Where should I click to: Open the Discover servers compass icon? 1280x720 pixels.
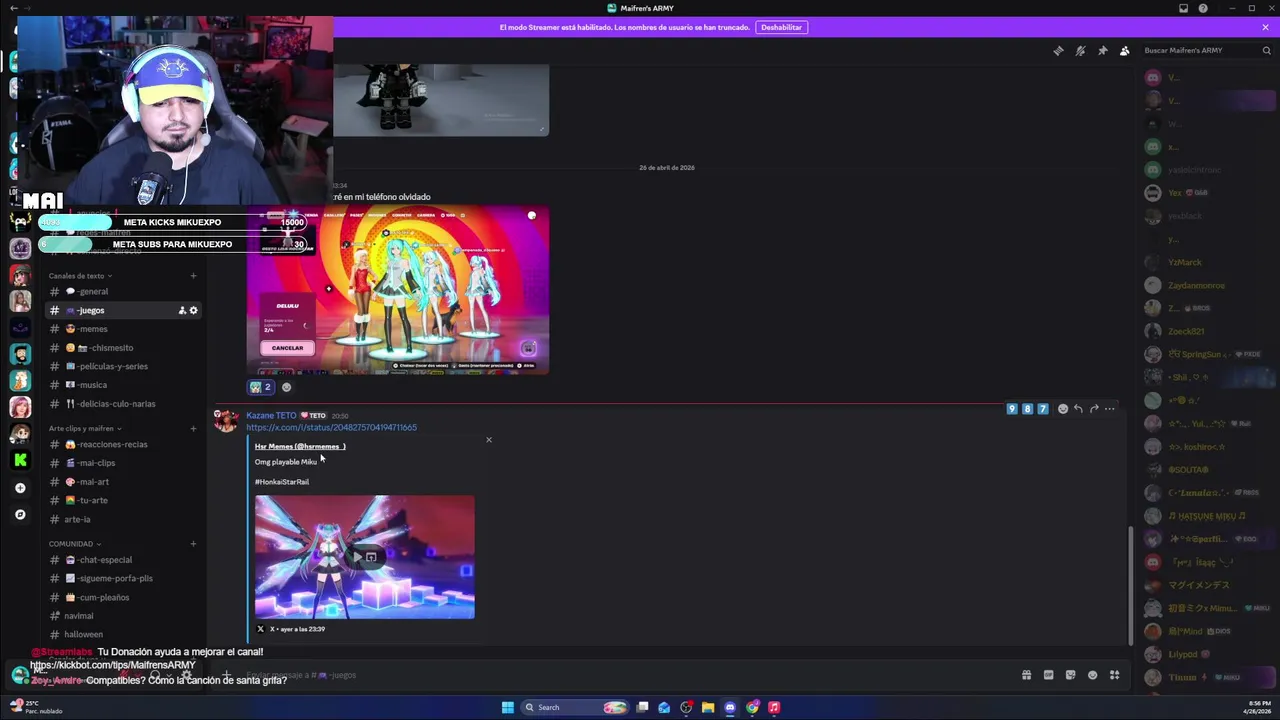20,514
